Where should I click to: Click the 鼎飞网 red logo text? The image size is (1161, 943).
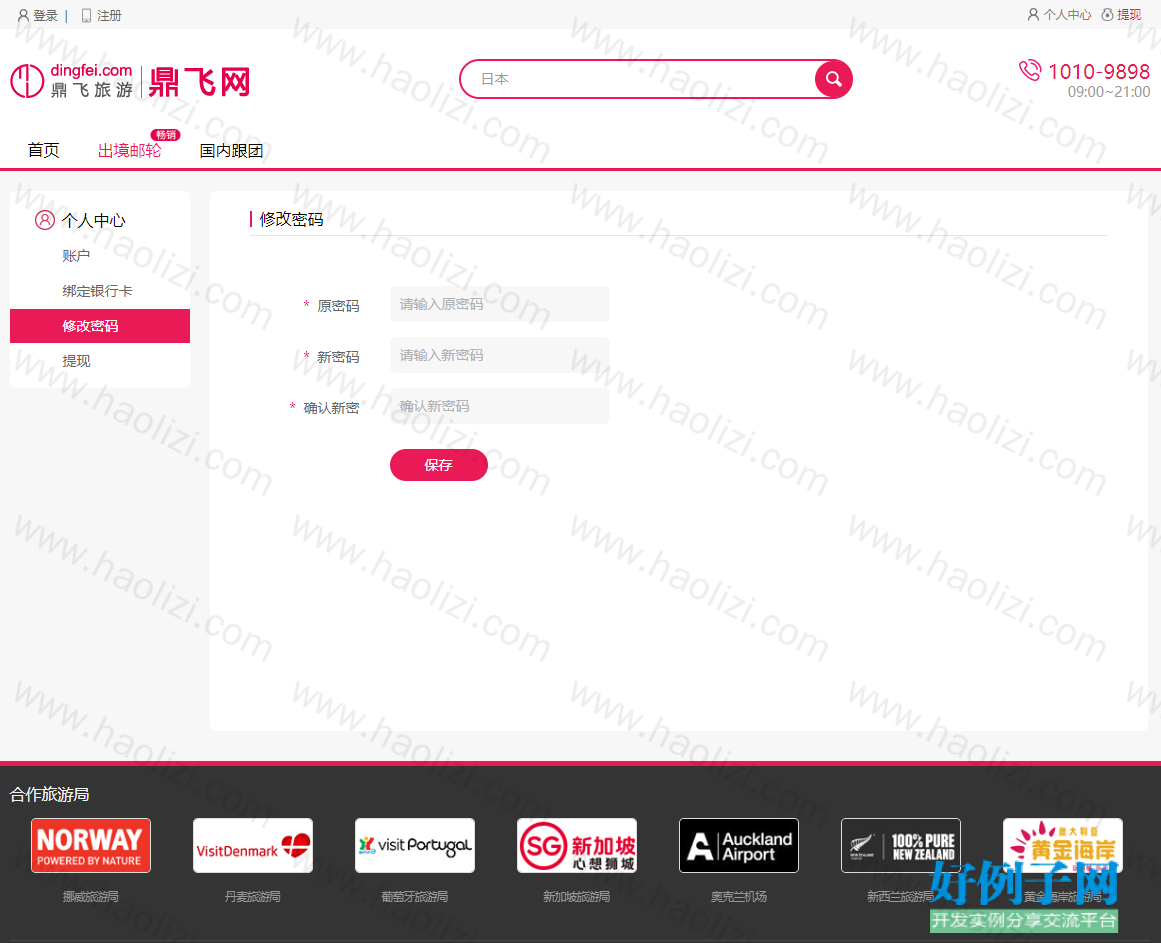point(200,81)
